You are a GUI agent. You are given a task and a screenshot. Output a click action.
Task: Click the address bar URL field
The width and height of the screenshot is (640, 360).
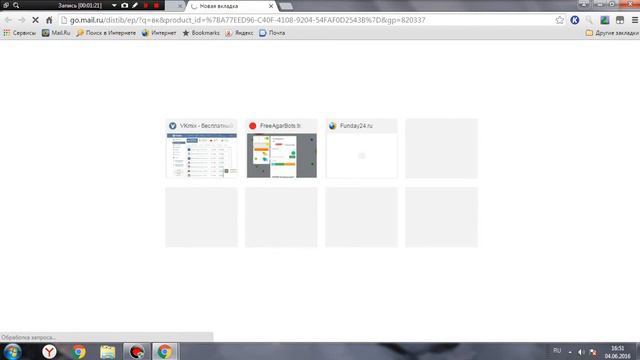coord(306,20)
